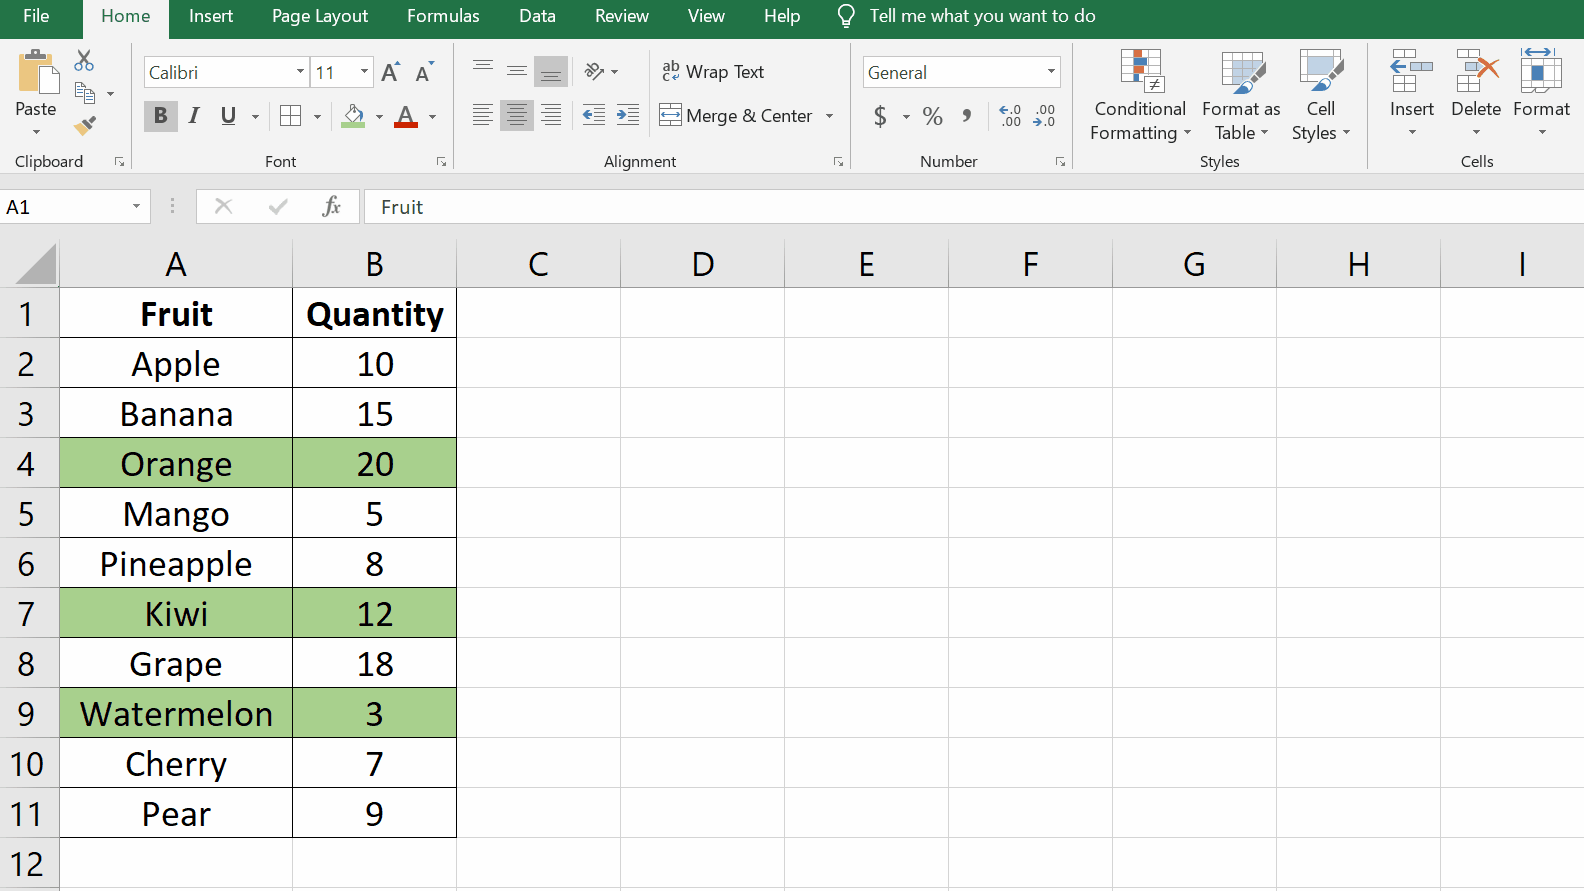Apply Accounting dollar format
This screenshot has height=891, width=1584.
(x=880, y=116)
